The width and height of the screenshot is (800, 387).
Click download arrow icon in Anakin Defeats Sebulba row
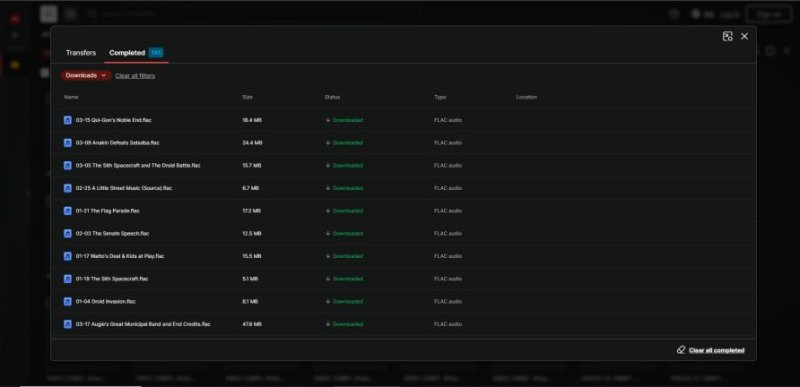pyautogui.click(x=328, y=143)
